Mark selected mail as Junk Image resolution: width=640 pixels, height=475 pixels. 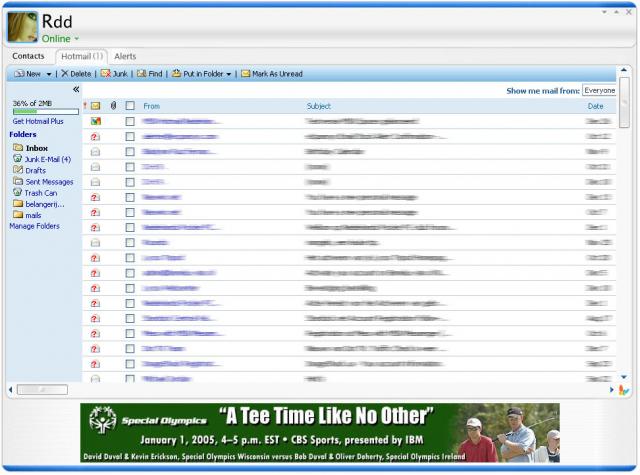click(x=114, y=74)
